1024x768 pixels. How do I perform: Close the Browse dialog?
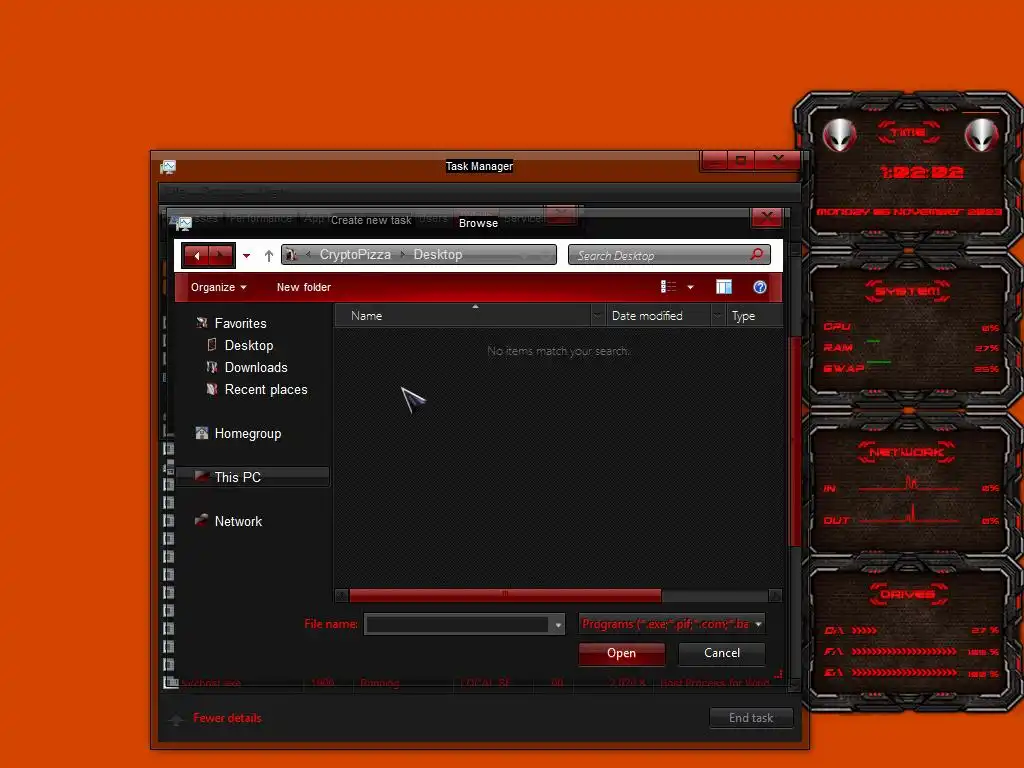pyautogui.click(x=767, y=217)
